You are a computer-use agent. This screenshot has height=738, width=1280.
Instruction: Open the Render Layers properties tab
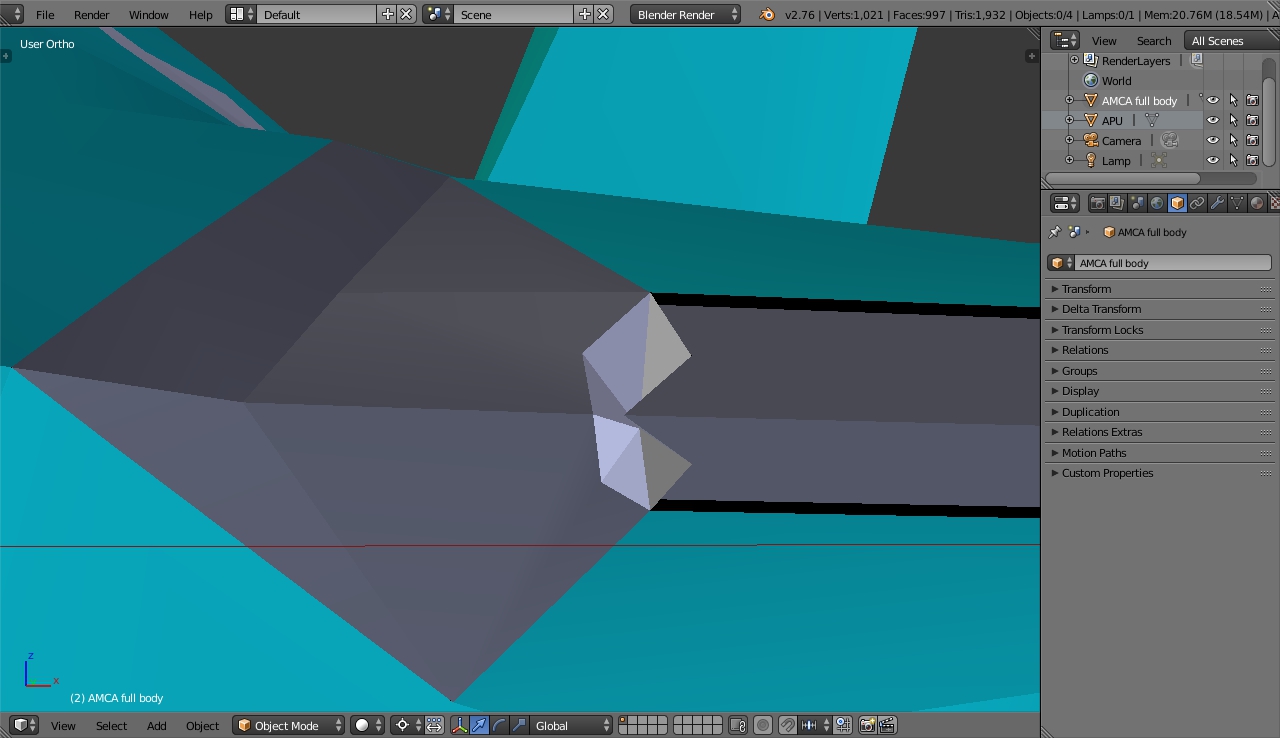1117,203
